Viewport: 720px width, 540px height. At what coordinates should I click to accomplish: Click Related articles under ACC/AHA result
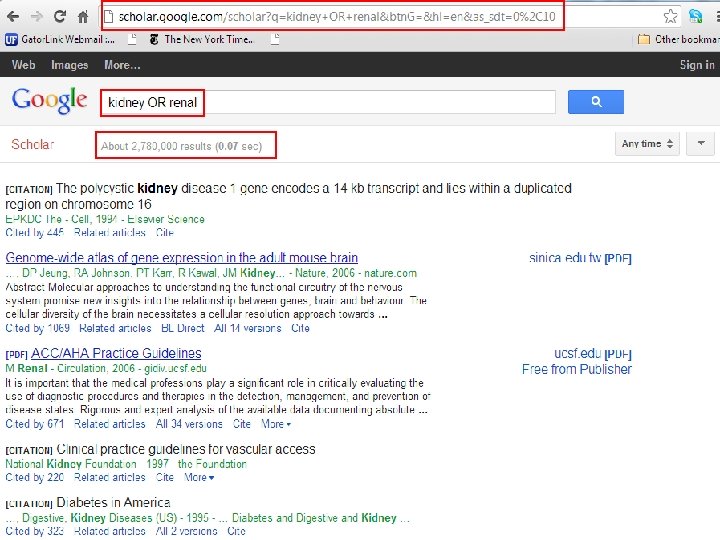(110, 424)
